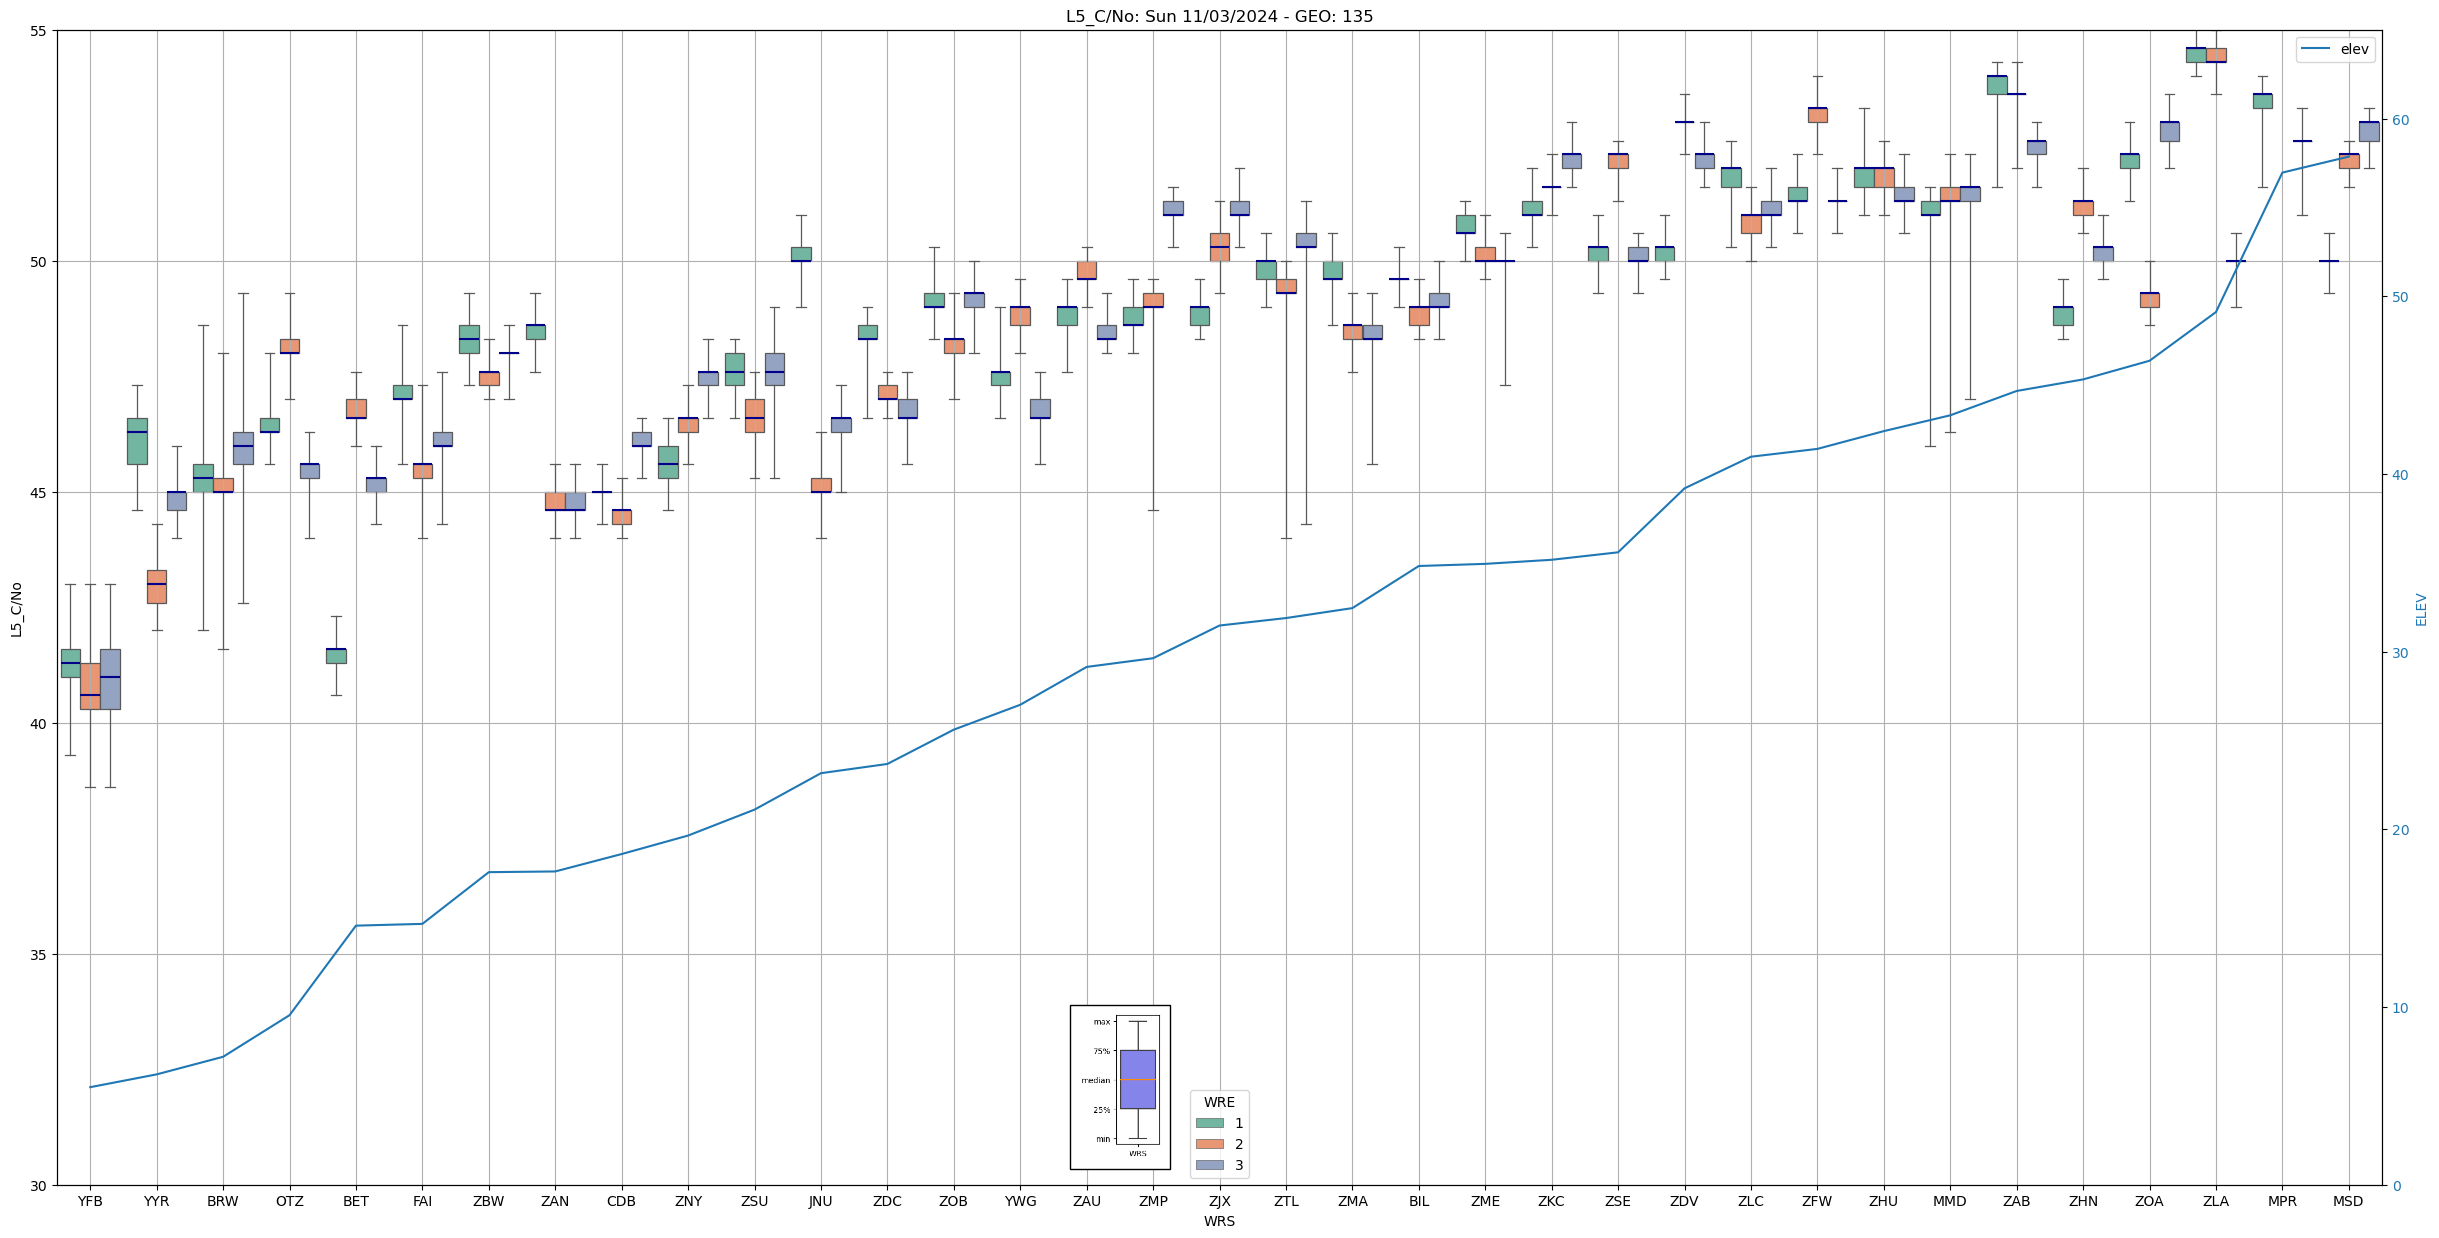
Task: Click the 'YFB' x-axis tick label
Action: click(90, 1201)
